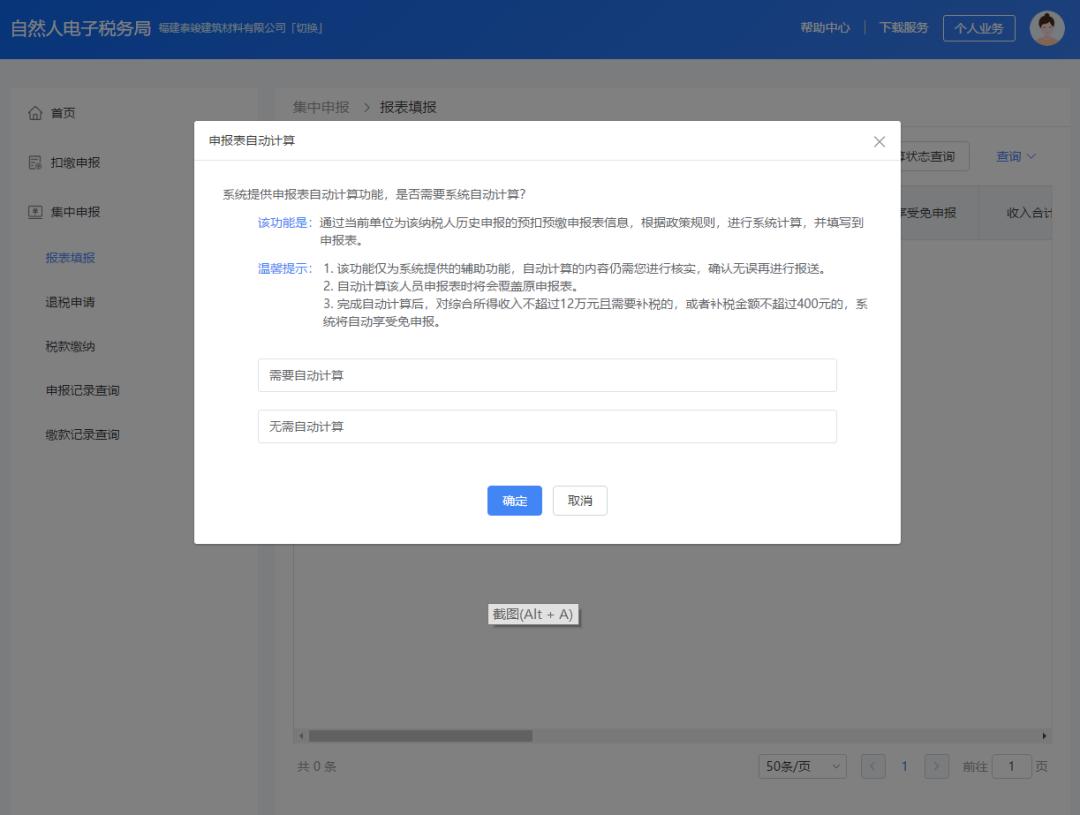Image resolution: width=1080 pixels, height=815 pixels.
Task: Open 帮助中心 from the top bar
Action: [x=824, y=27]
